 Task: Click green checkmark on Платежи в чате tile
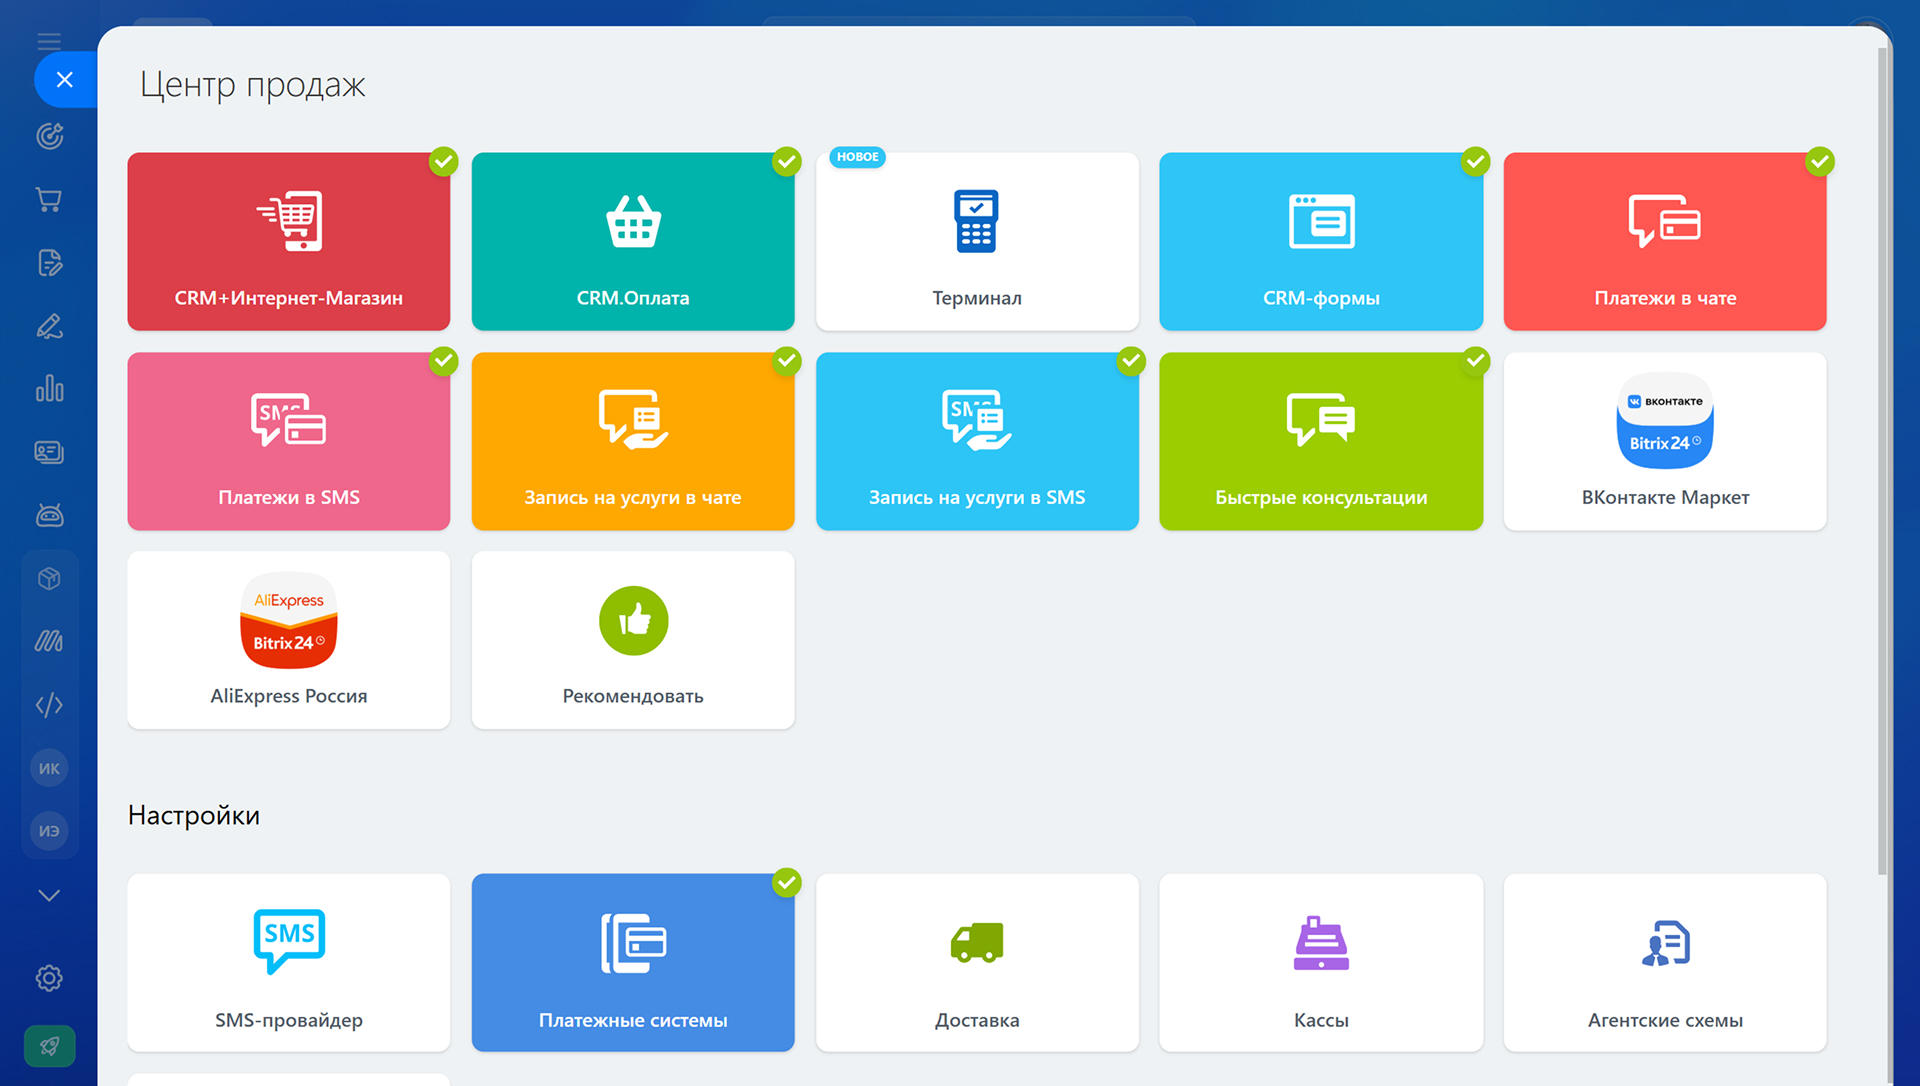tap(1819, 161)
